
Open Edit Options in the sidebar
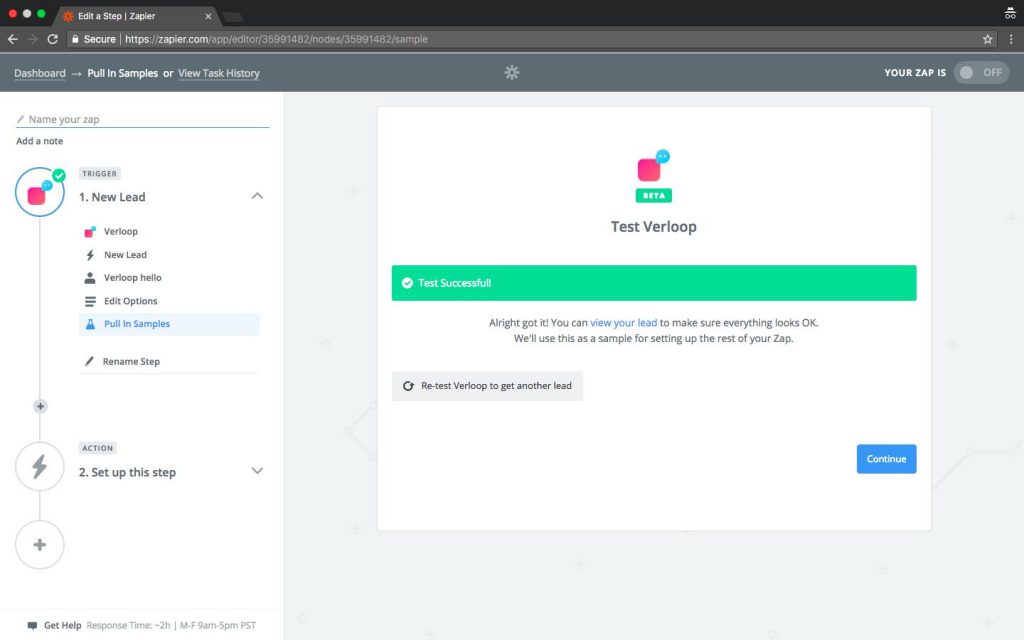point(131,301)
